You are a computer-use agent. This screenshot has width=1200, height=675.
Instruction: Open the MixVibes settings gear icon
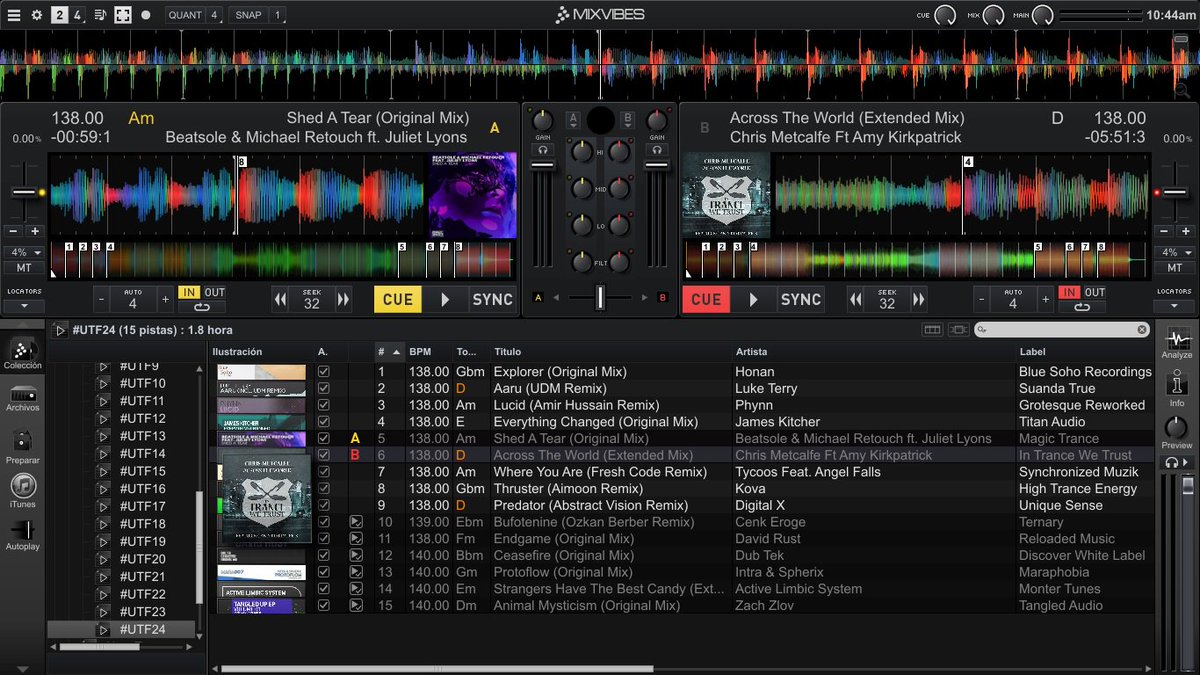37,14
